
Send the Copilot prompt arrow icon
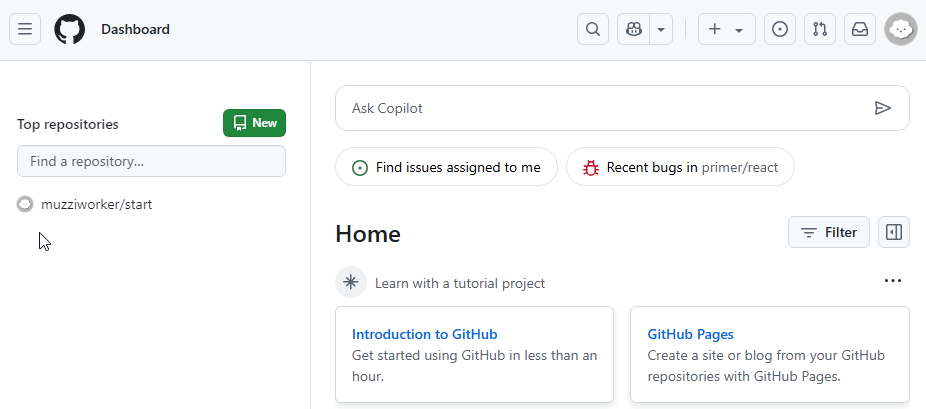(882, 108)
